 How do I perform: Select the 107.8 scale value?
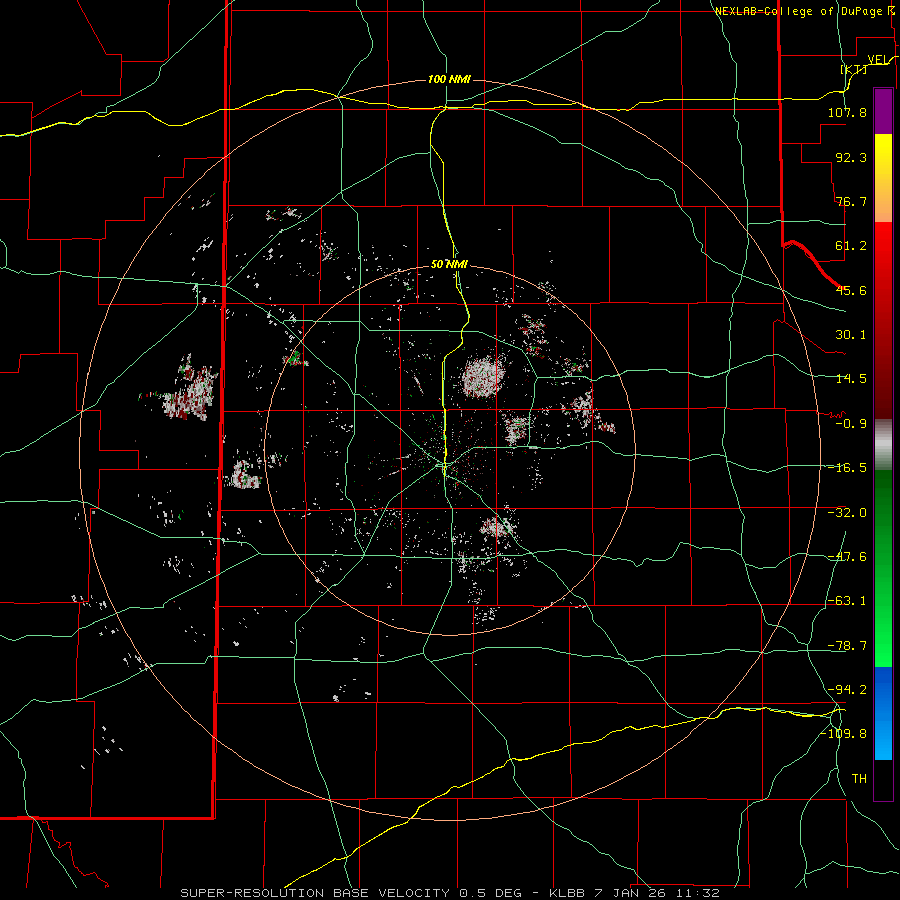(847, 112)
